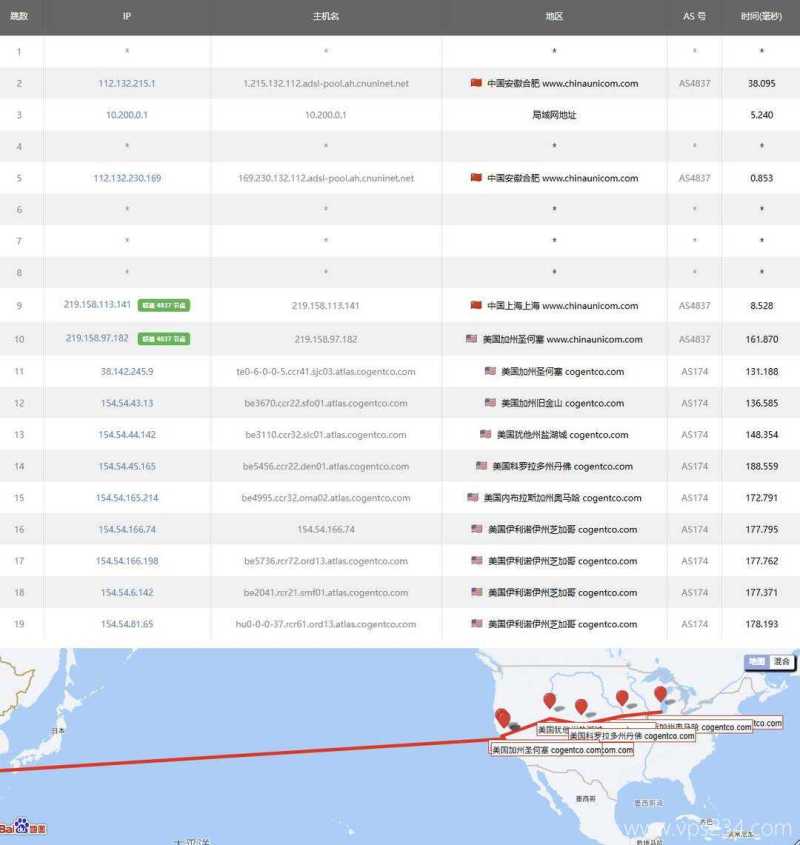Switch map to 混合 hybrid view
This screenshot has width=800, height=845.
click(x=782, y=662)
